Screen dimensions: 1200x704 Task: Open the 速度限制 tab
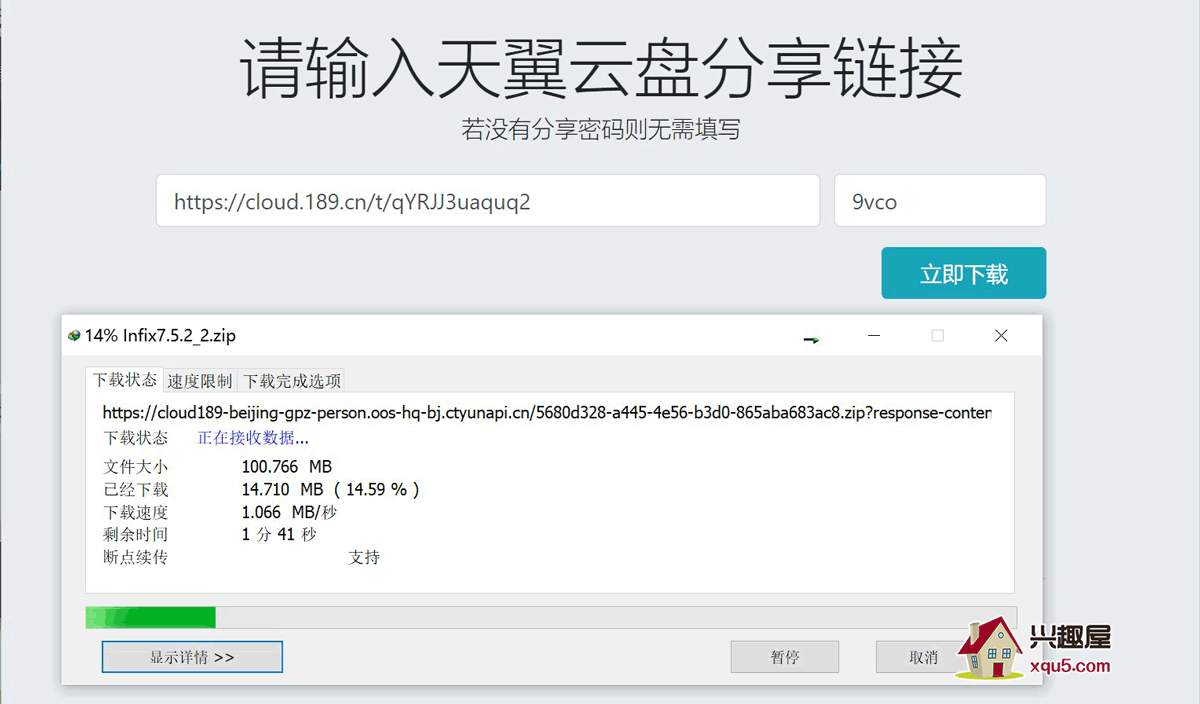click(200, 381)
